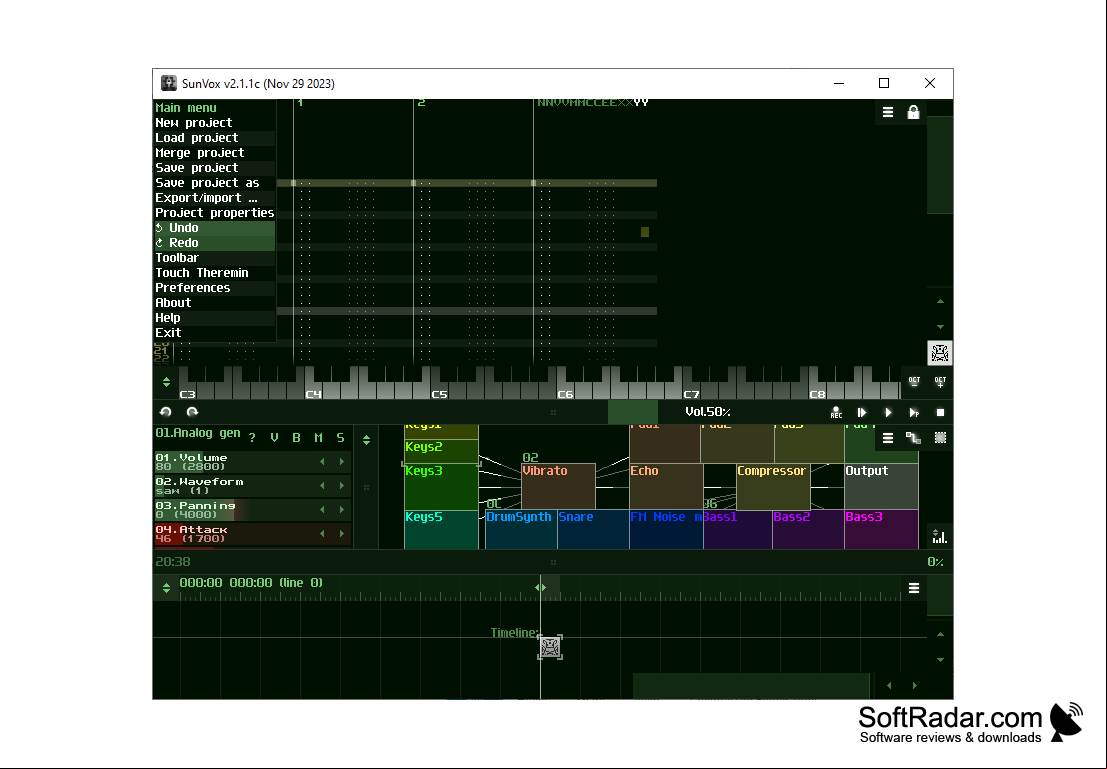Open the module level meter icon
Screen dimensions: 1107x769
point(940,537)
